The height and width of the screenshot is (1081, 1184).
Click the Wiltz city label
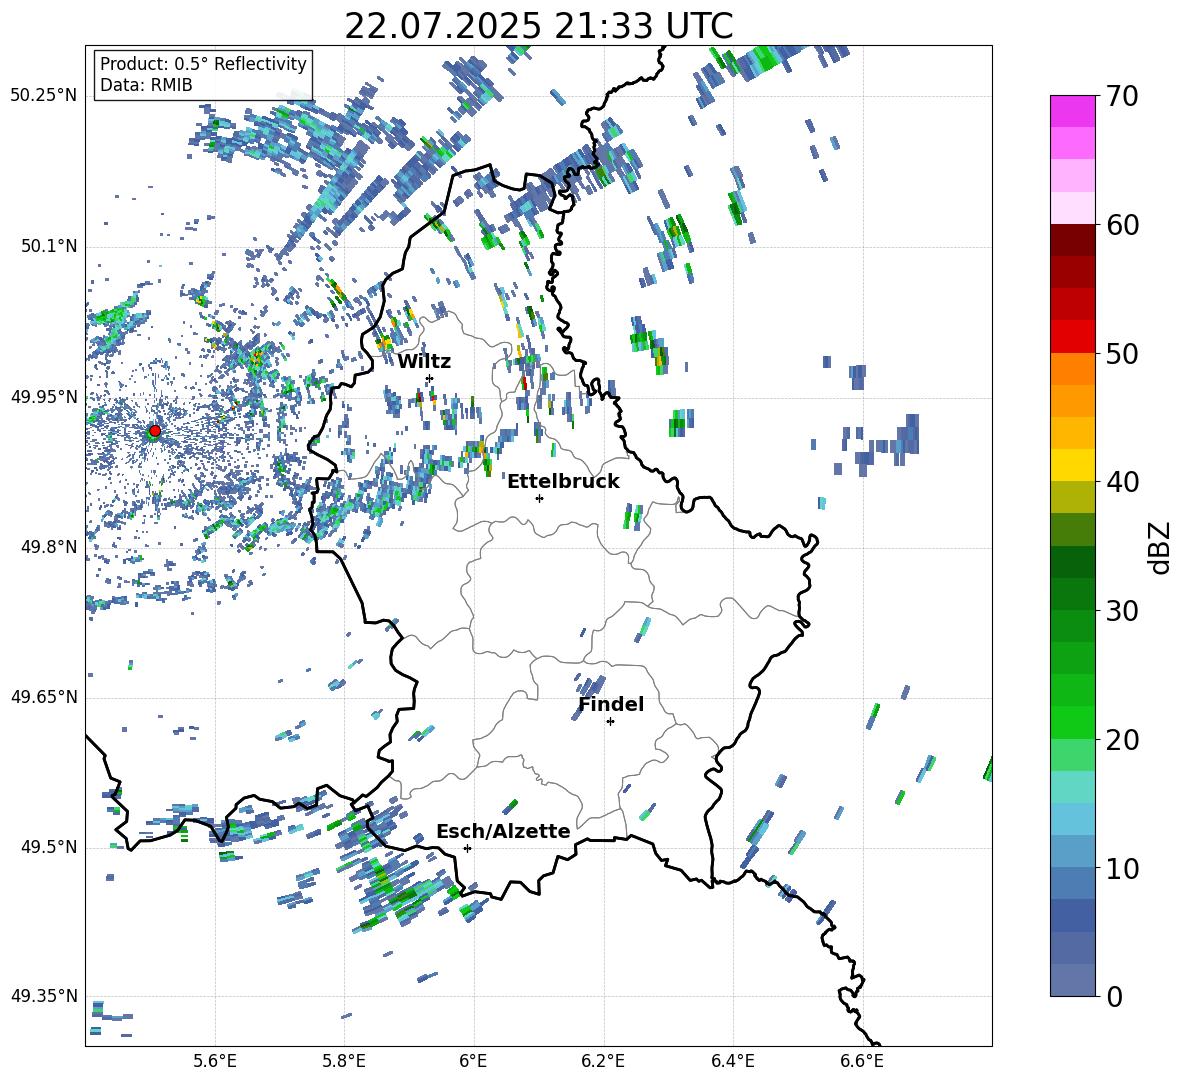424,362
